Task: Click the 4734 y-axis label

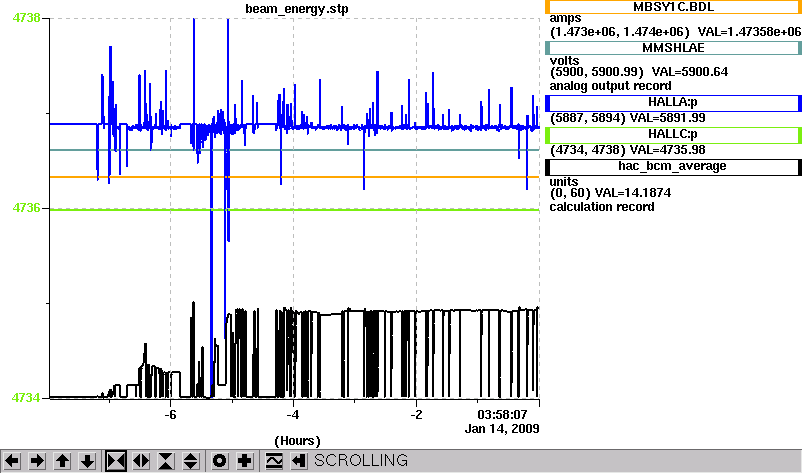Action: [x=26, y=398]
